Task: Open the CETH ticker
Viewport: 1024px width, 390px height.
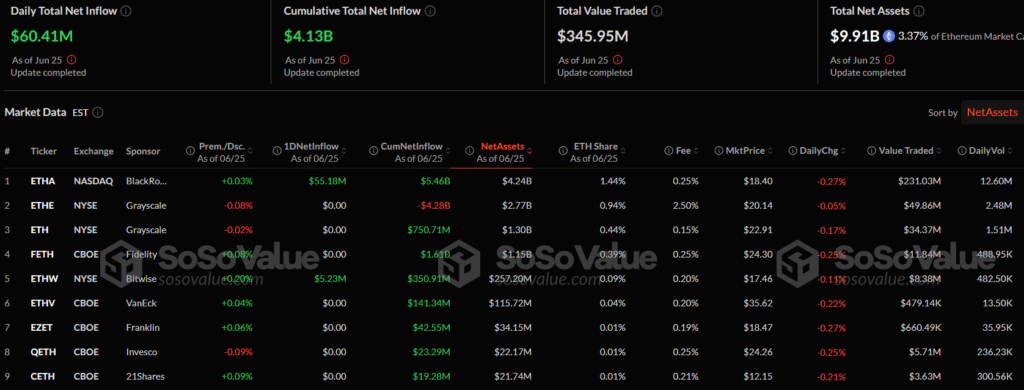Action: [42, 377]
